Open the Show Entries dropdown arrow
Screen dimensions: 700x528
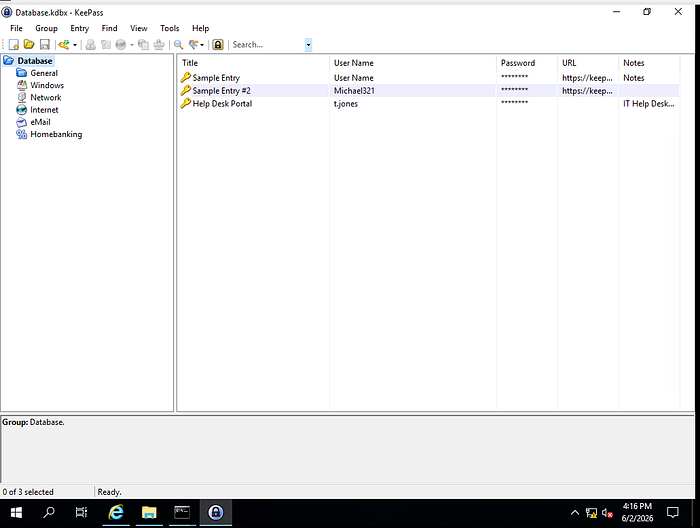tap(202, 45)
